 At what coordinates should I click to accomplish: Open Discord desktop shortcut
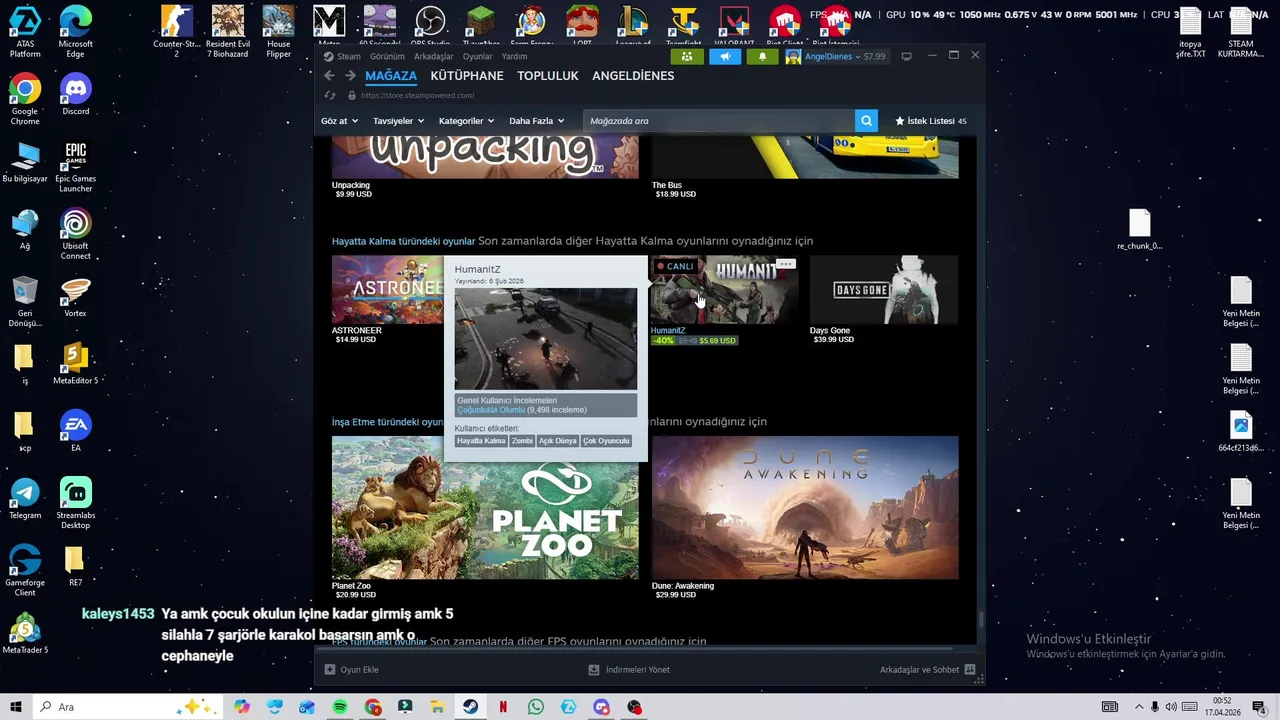click(75, 95)
